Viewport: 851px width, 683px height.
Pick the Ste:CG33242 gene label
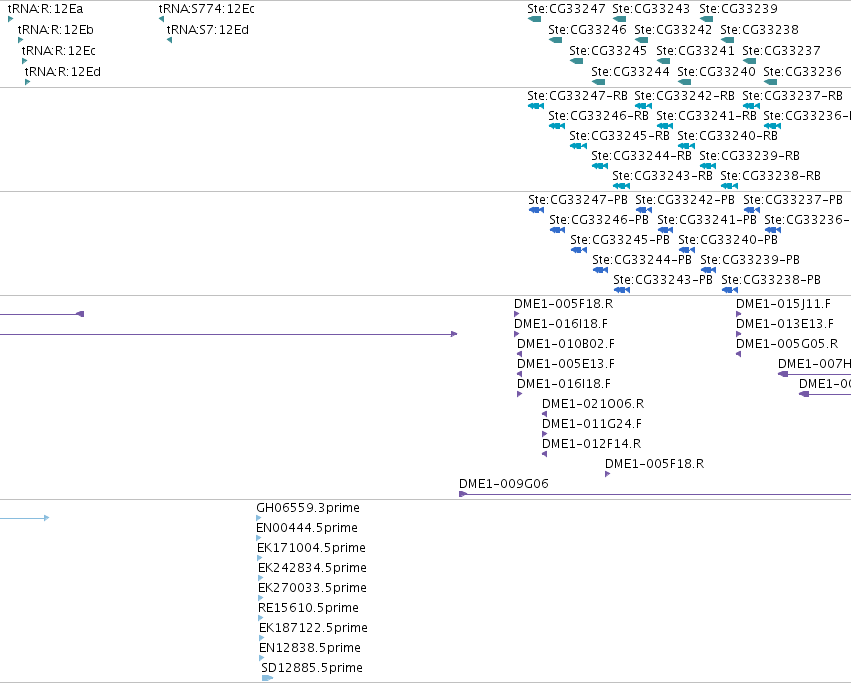click(673, 30)
